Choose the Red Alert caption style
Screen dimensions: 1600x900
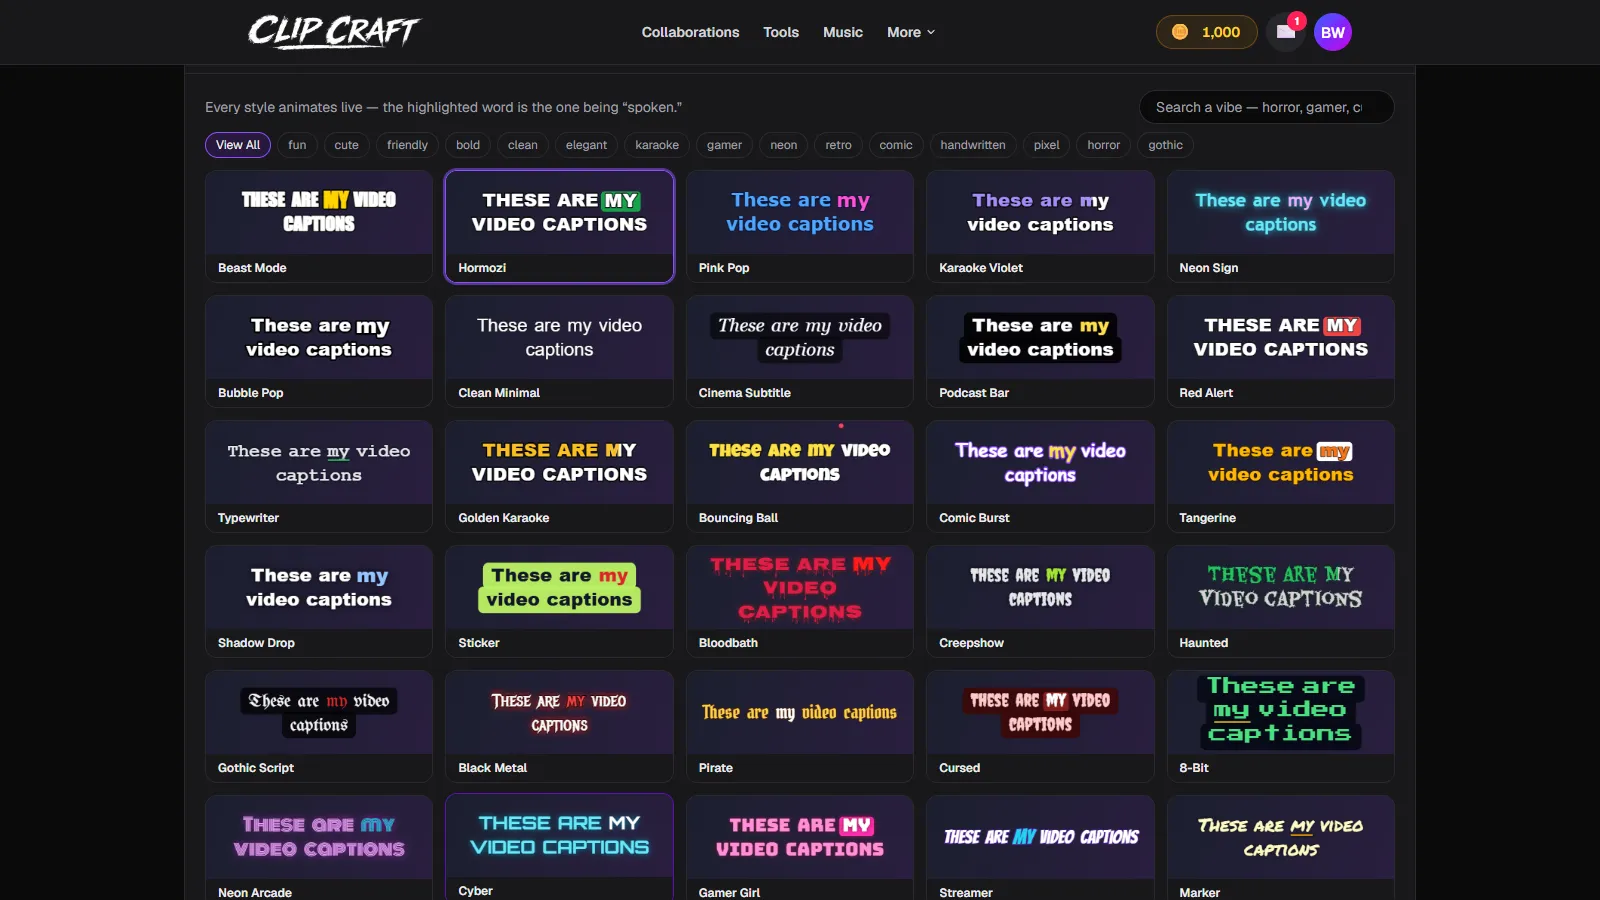click(x=1281, y=351)
